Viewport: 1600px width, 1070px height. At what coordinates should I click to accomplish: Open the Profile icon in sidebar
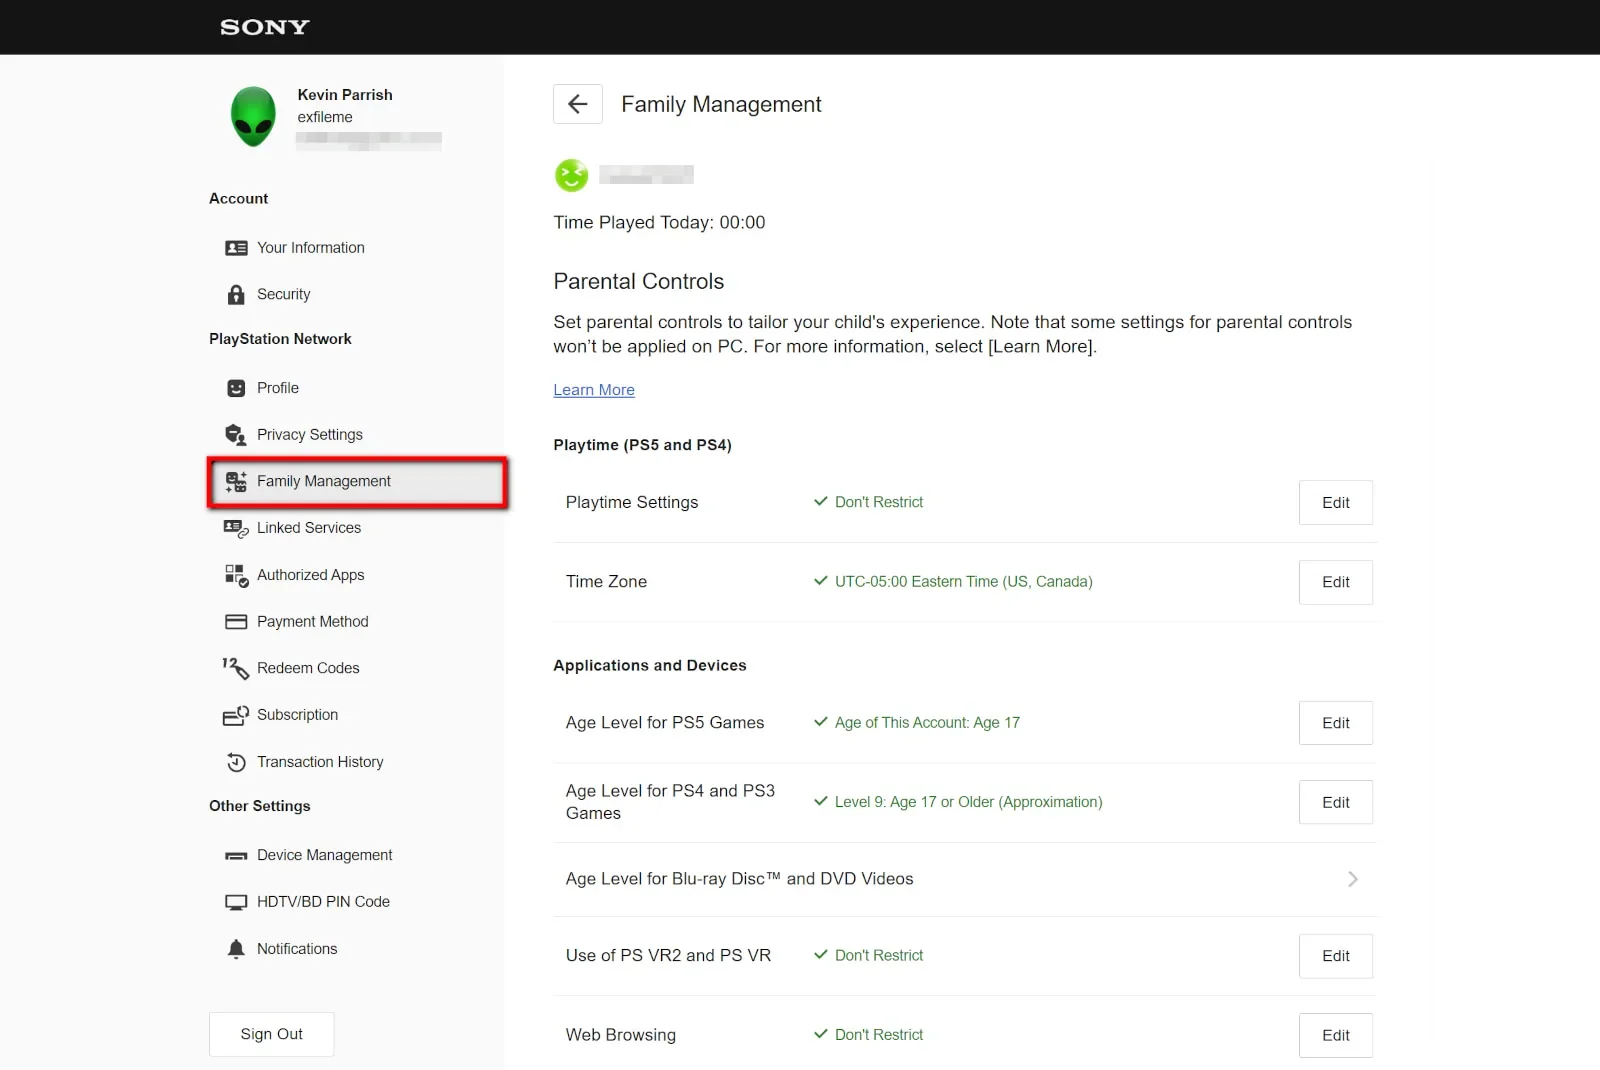pos(235,388)
